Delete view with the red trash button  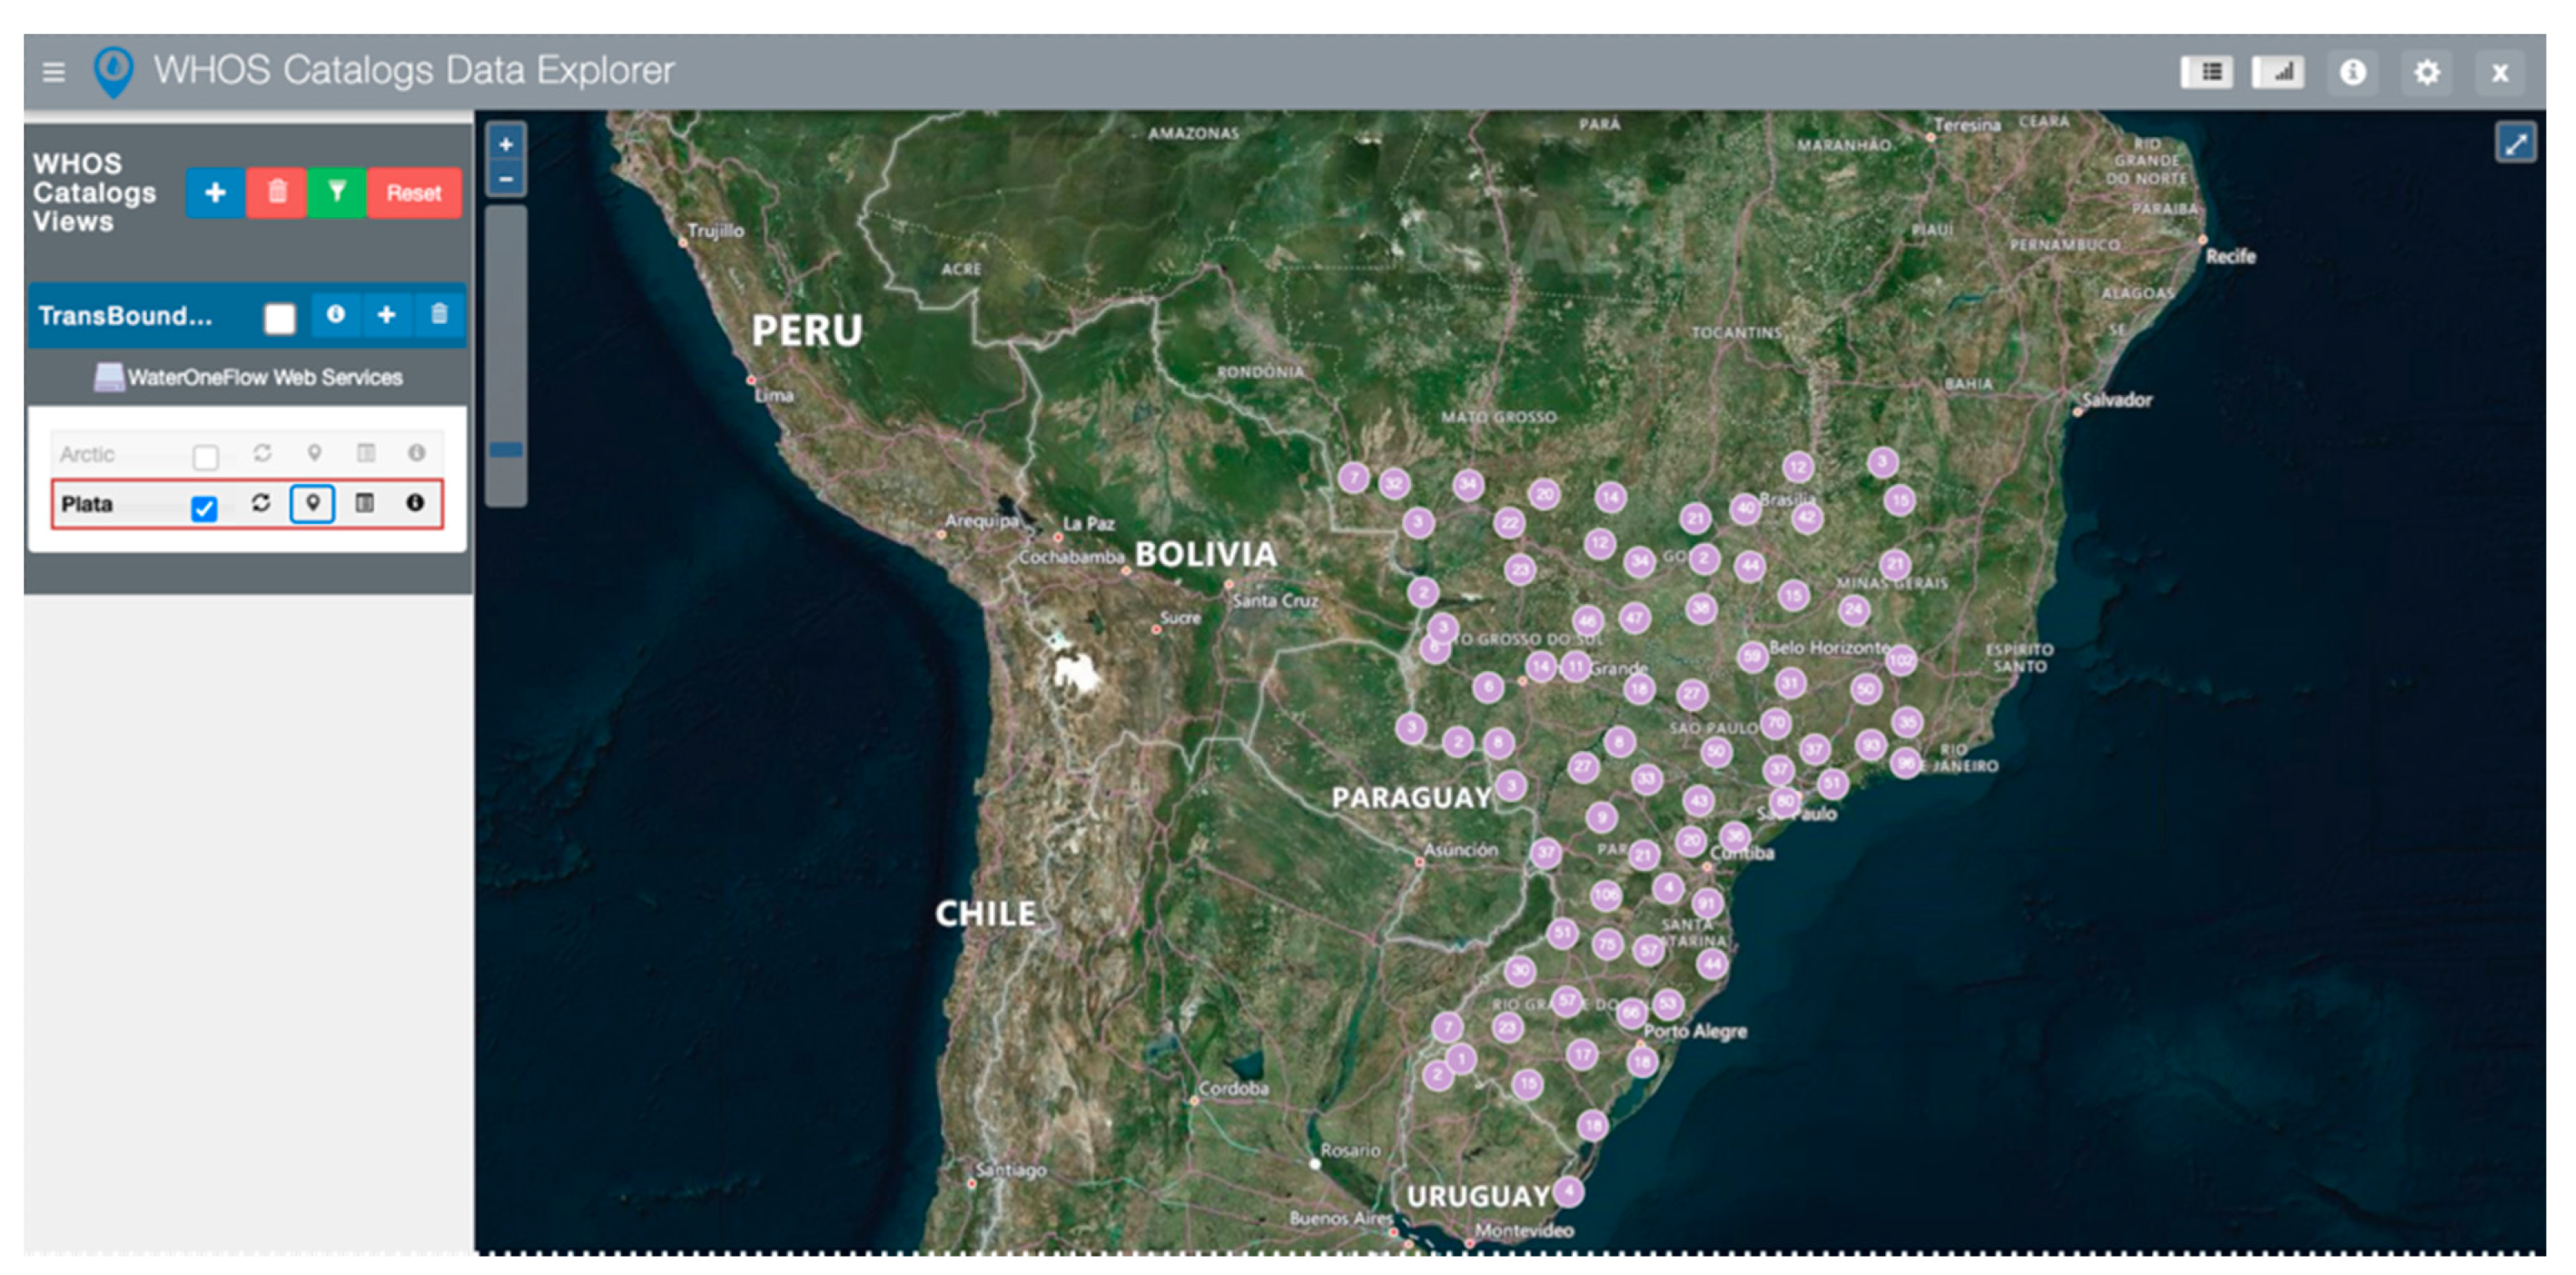tap(277, 192)
